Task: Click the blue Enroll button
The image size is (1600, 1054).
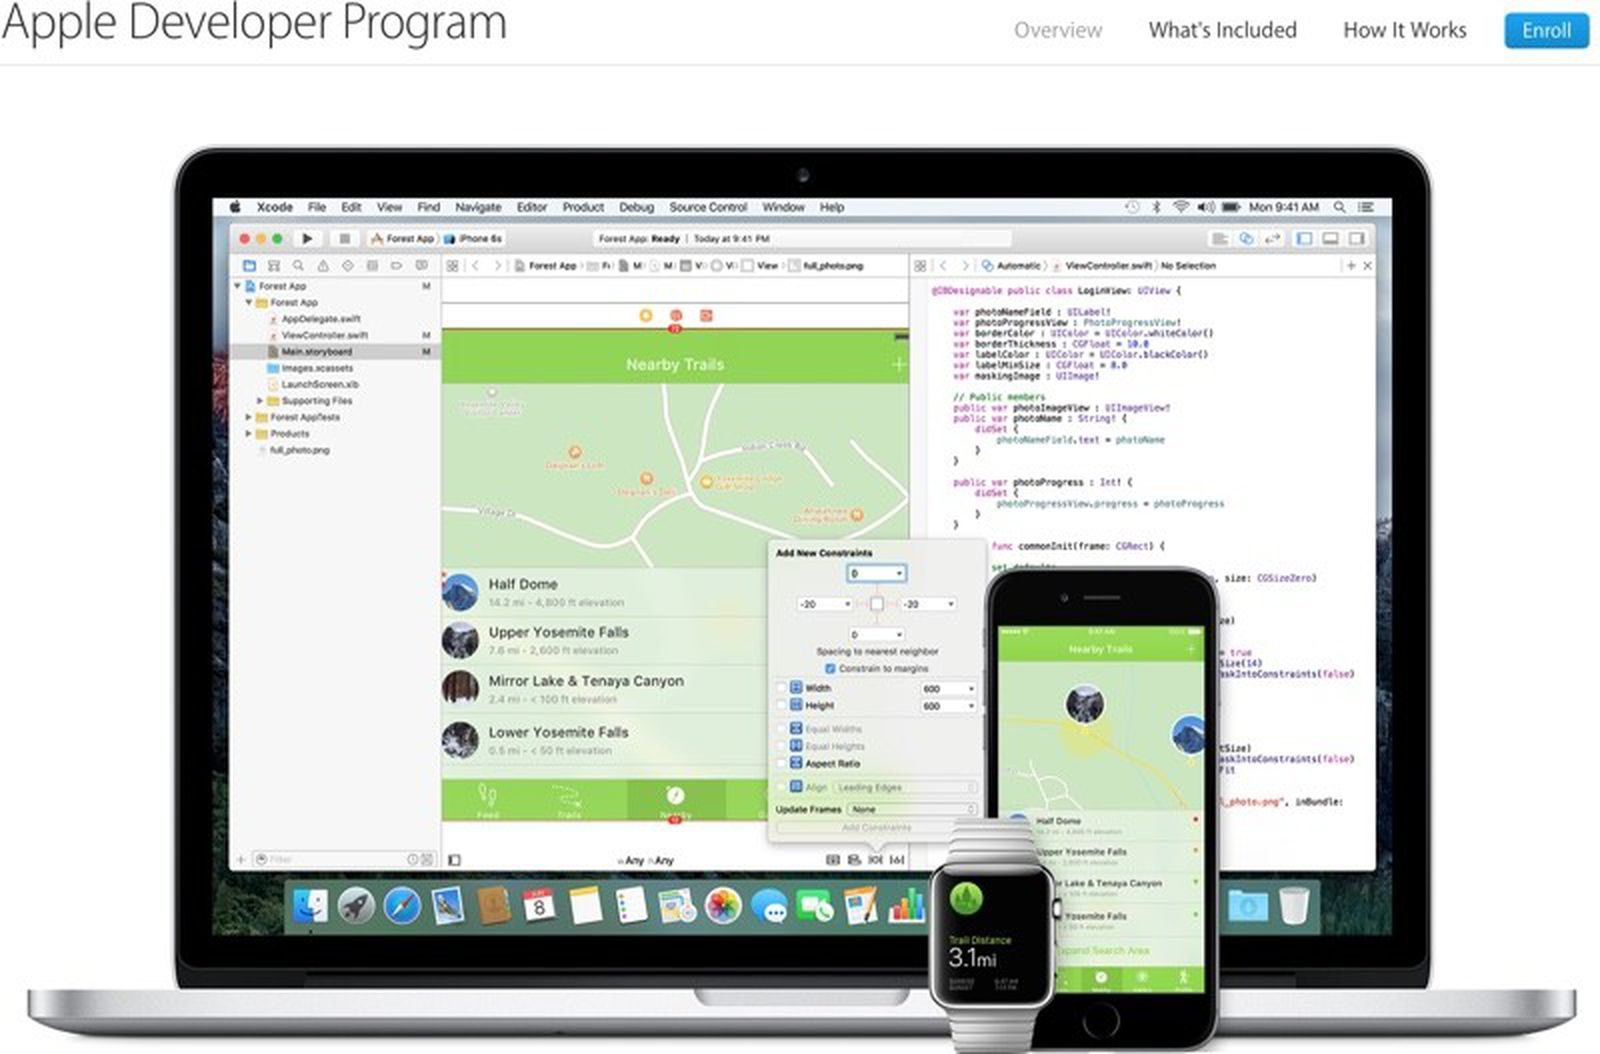Action: tap(1545, 30)
